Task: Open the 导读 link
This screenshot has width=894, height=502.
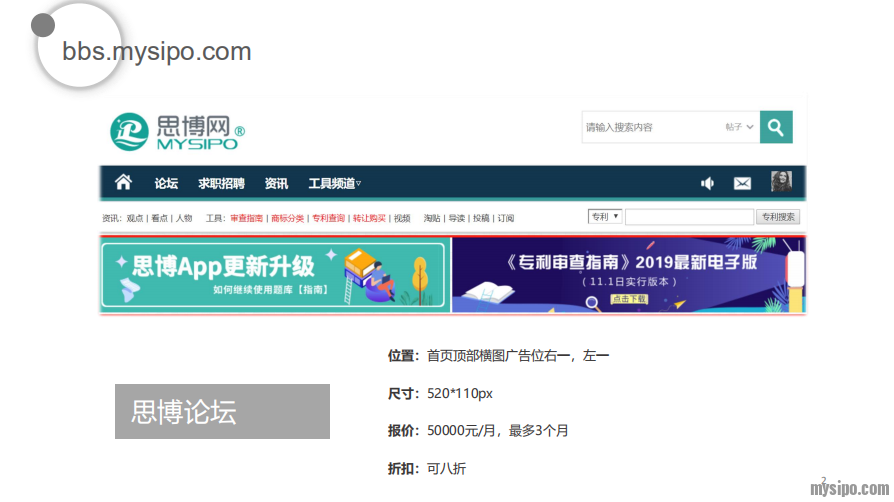Action: pyautogui.click(x=456, y=218)
